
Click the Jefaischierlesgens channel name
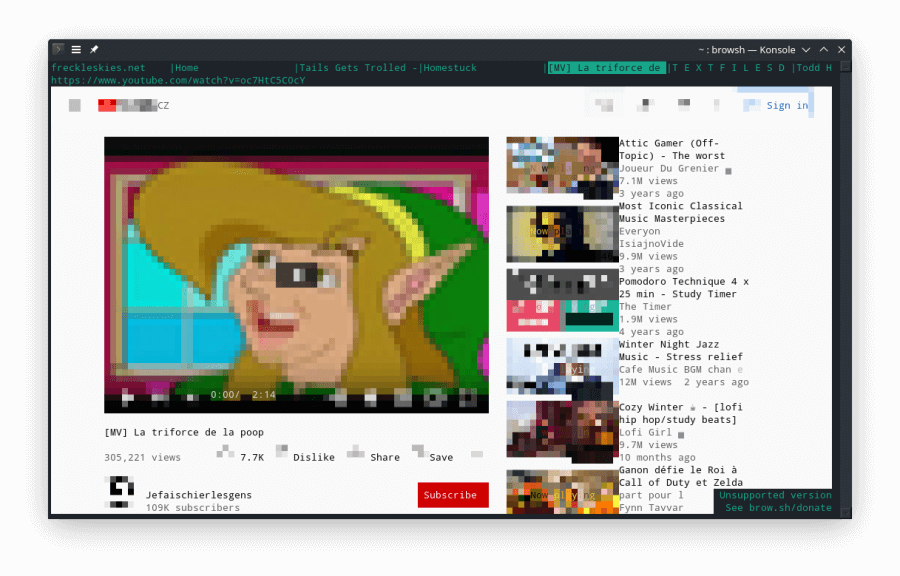pos(199,495)
